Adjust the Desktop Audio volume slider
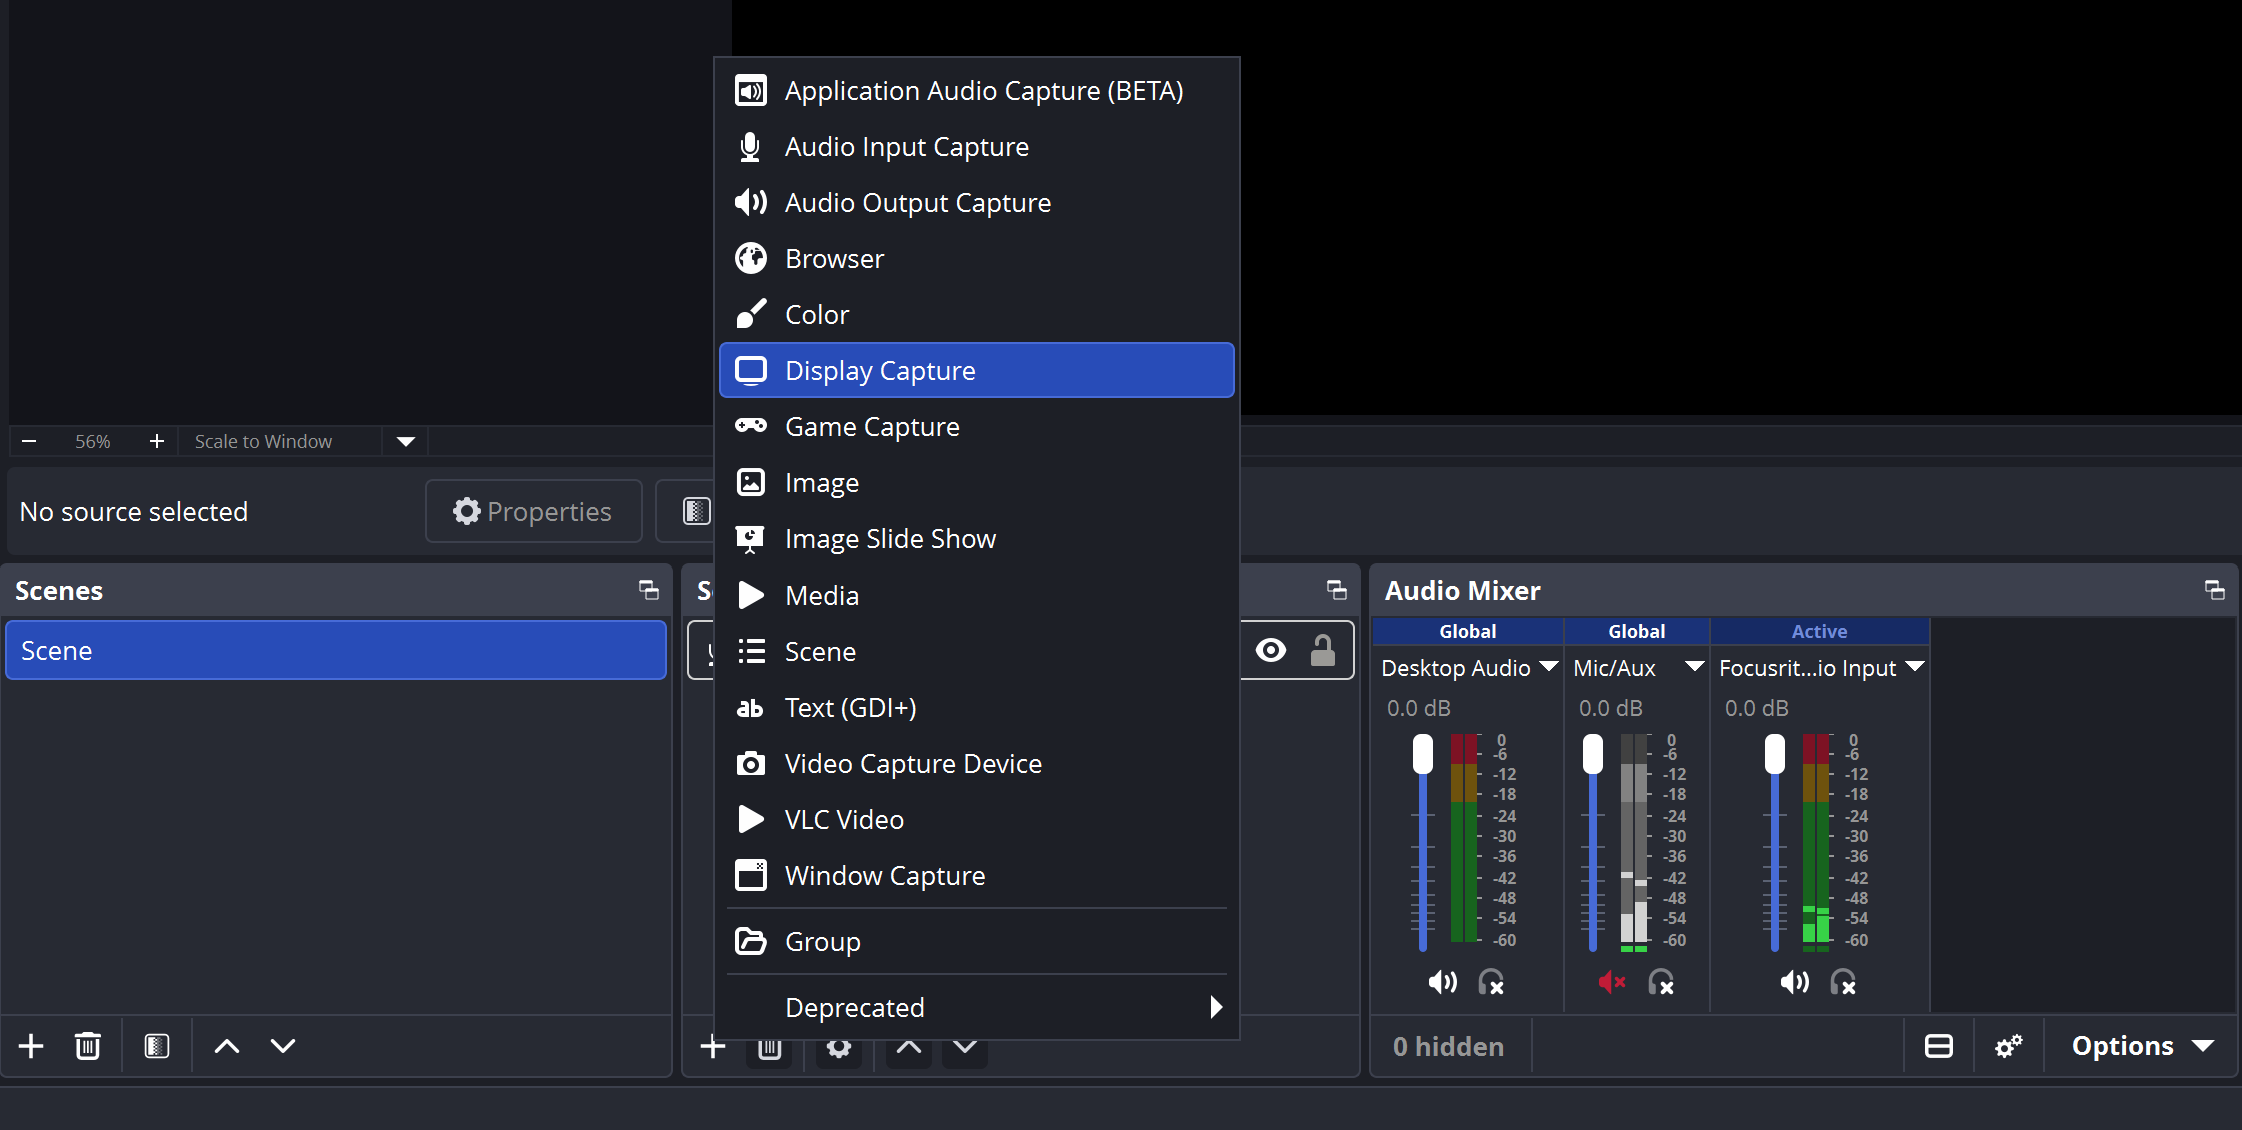Image resolution: width=2242 pixels, height=1130 pixels. pyautogui.click(x=1422, y=842)
